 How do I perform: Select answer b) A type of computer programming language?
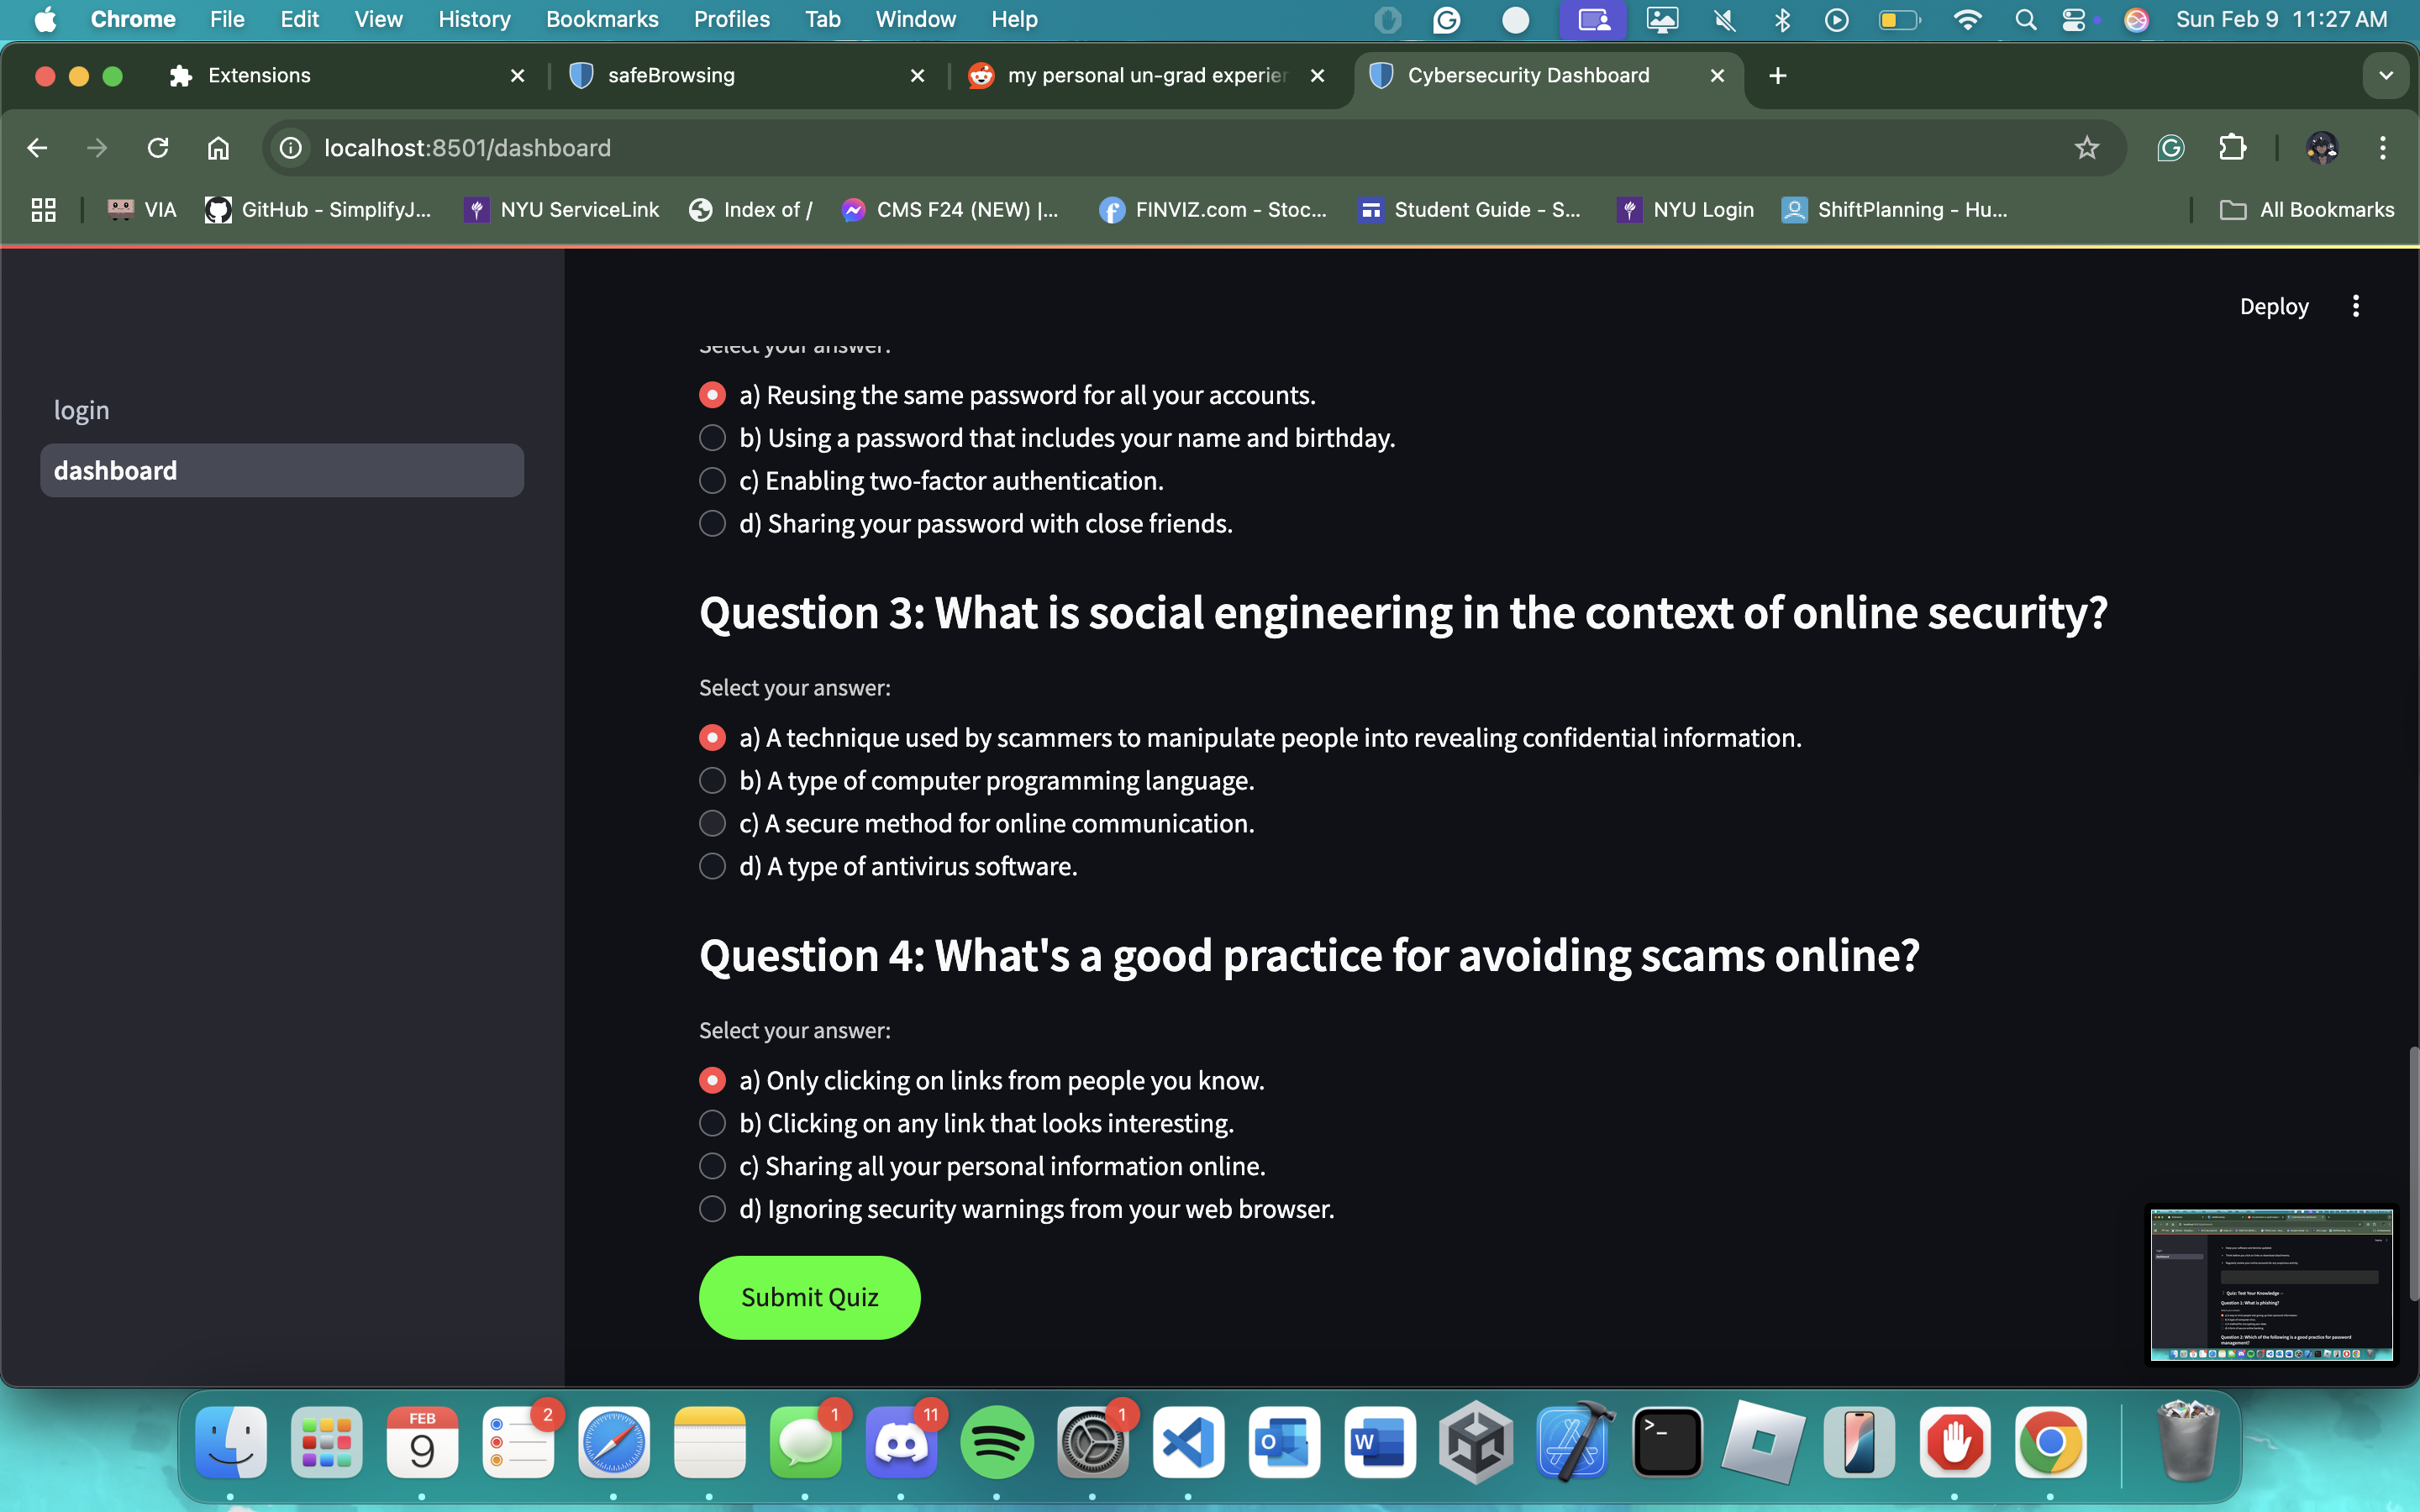click(x=712, y=780)
